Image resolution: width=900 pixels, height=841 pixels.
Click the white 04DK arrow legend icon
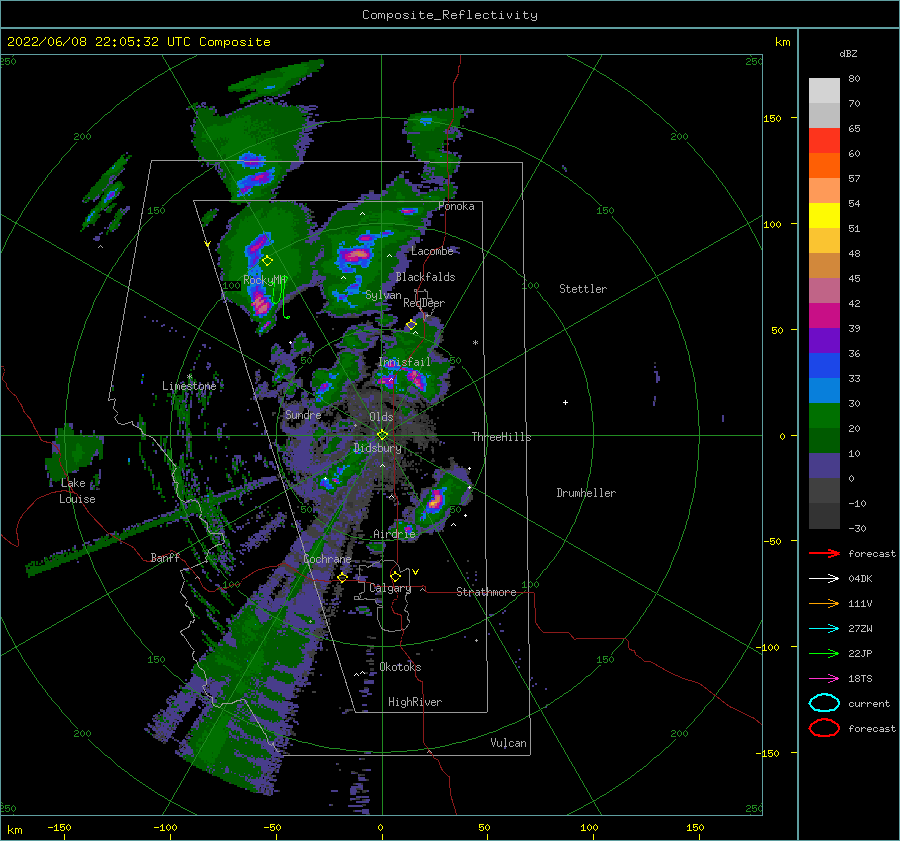coord(824,579)
